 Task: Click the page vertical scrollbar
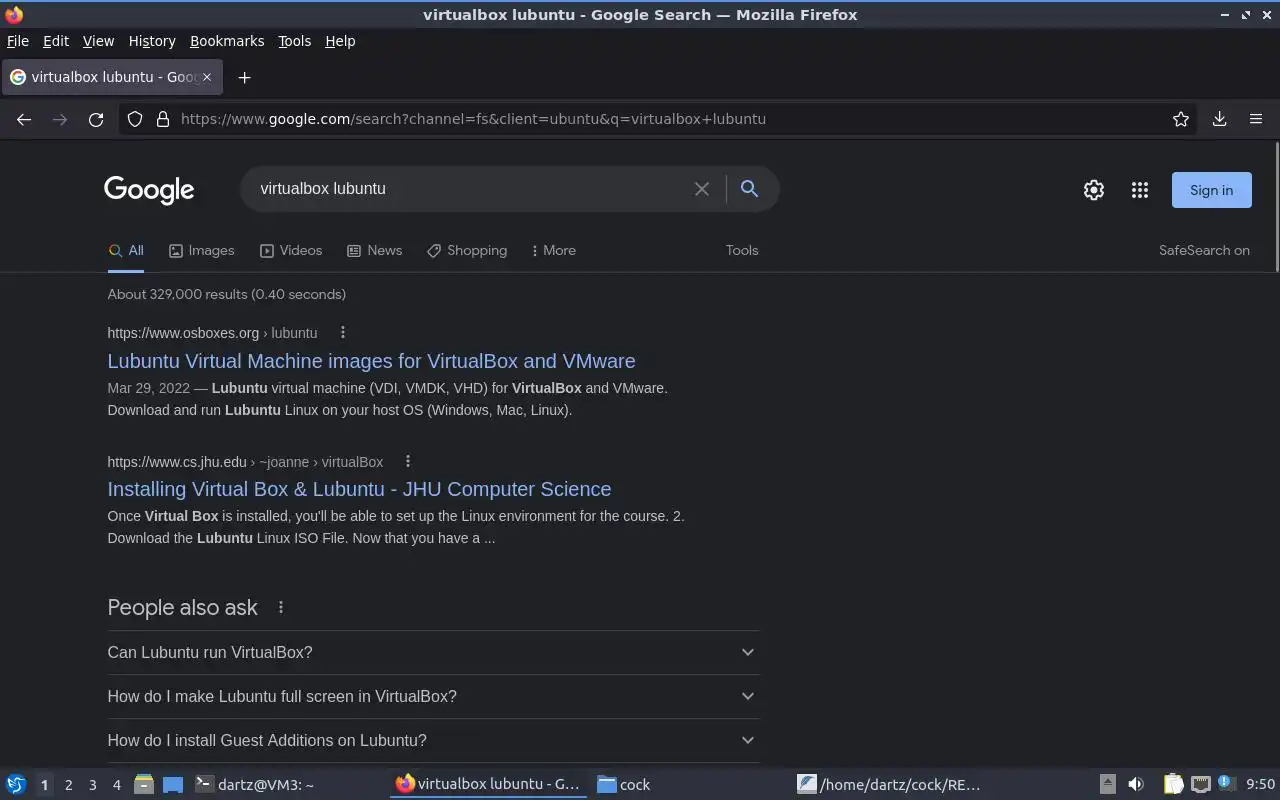pos(1276,207)
